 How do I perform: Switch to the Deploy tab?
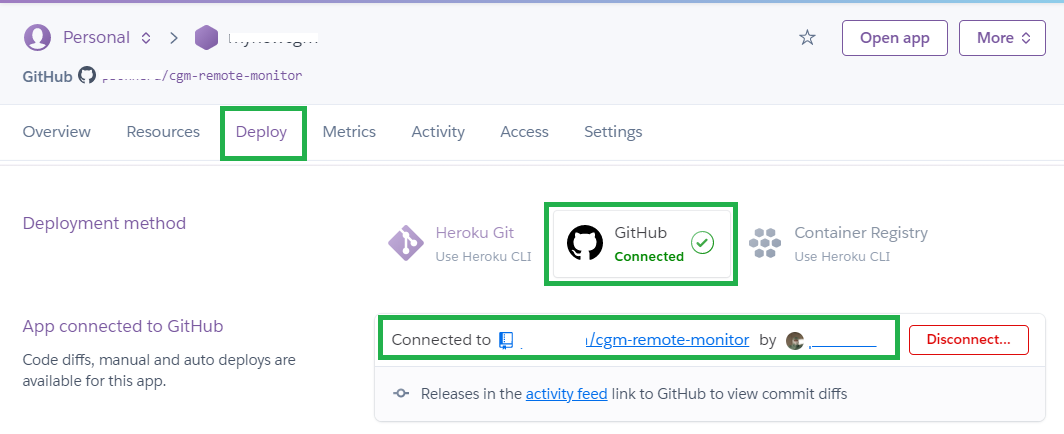pyautogui.click(x=261, y=132)
